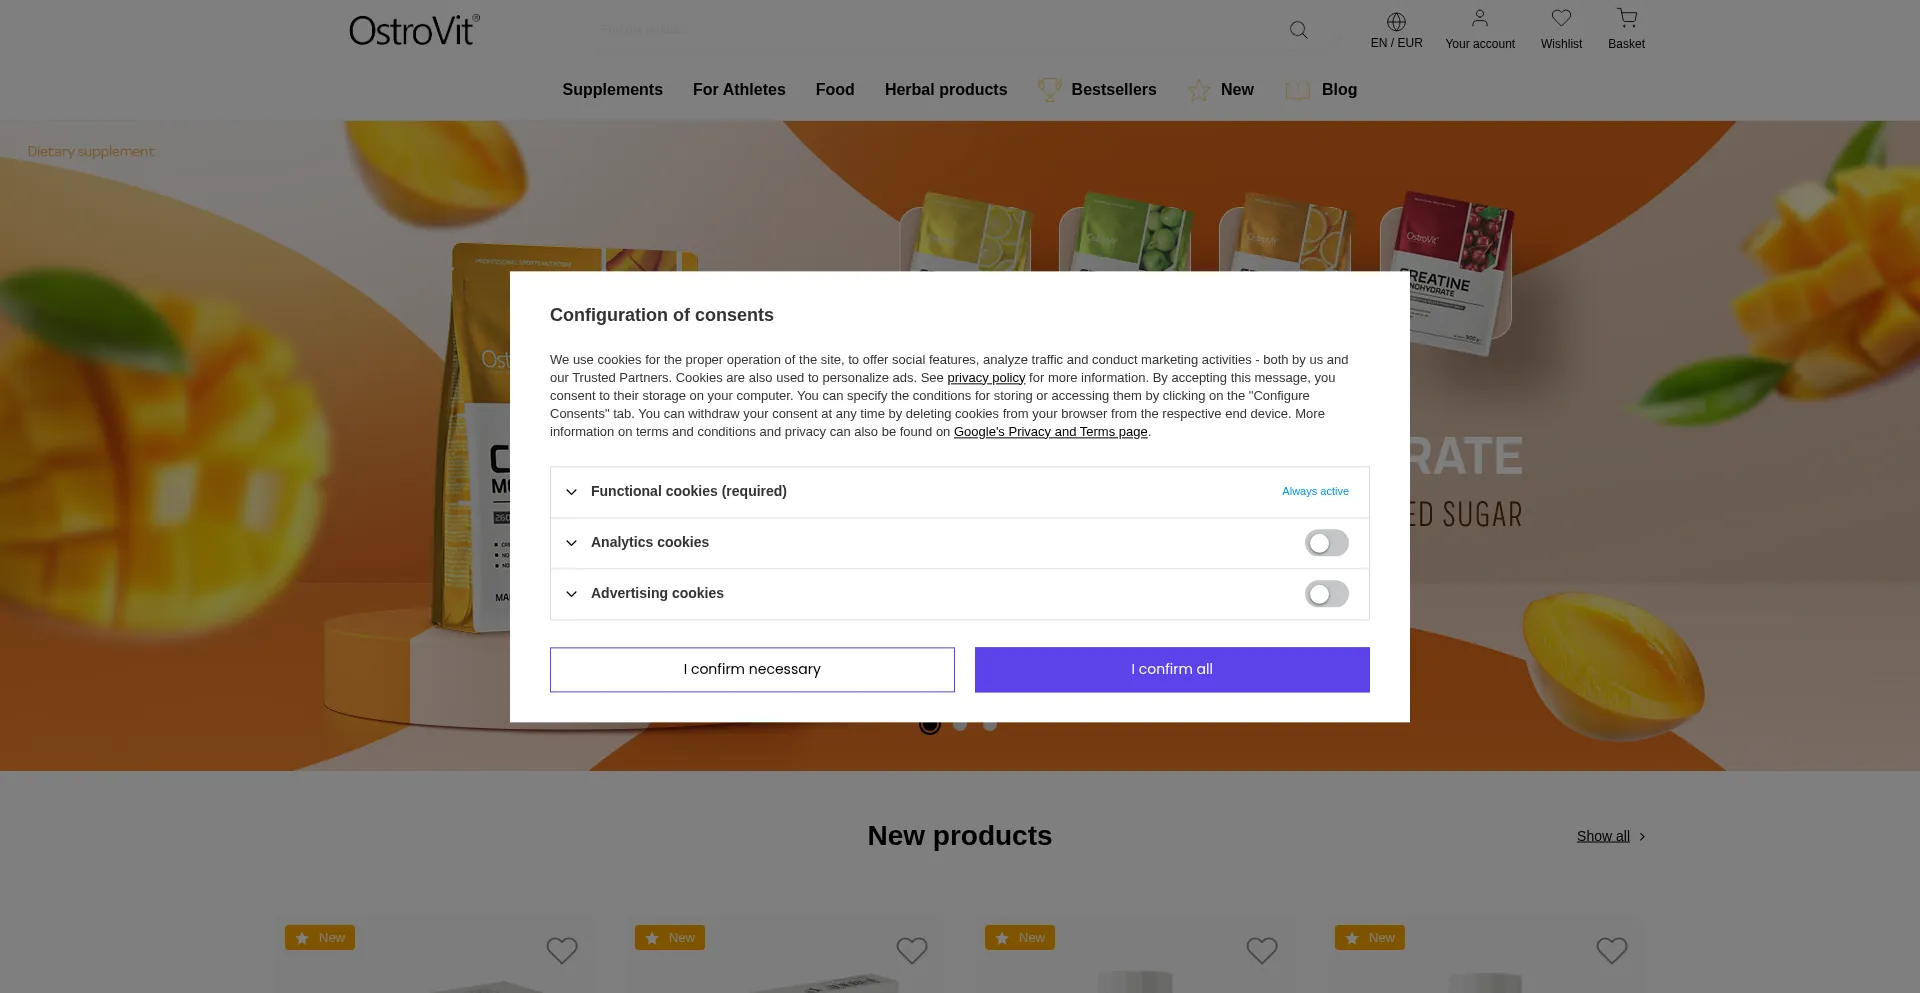Expand the Functional cookies section
Screen dimensions: 1920x993
point(571,491)
